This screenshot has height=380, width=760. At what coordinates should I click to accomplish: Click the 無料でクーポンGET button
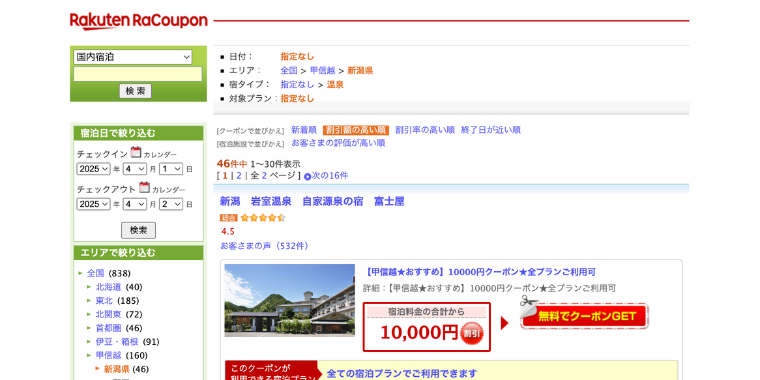coord(585,316)
